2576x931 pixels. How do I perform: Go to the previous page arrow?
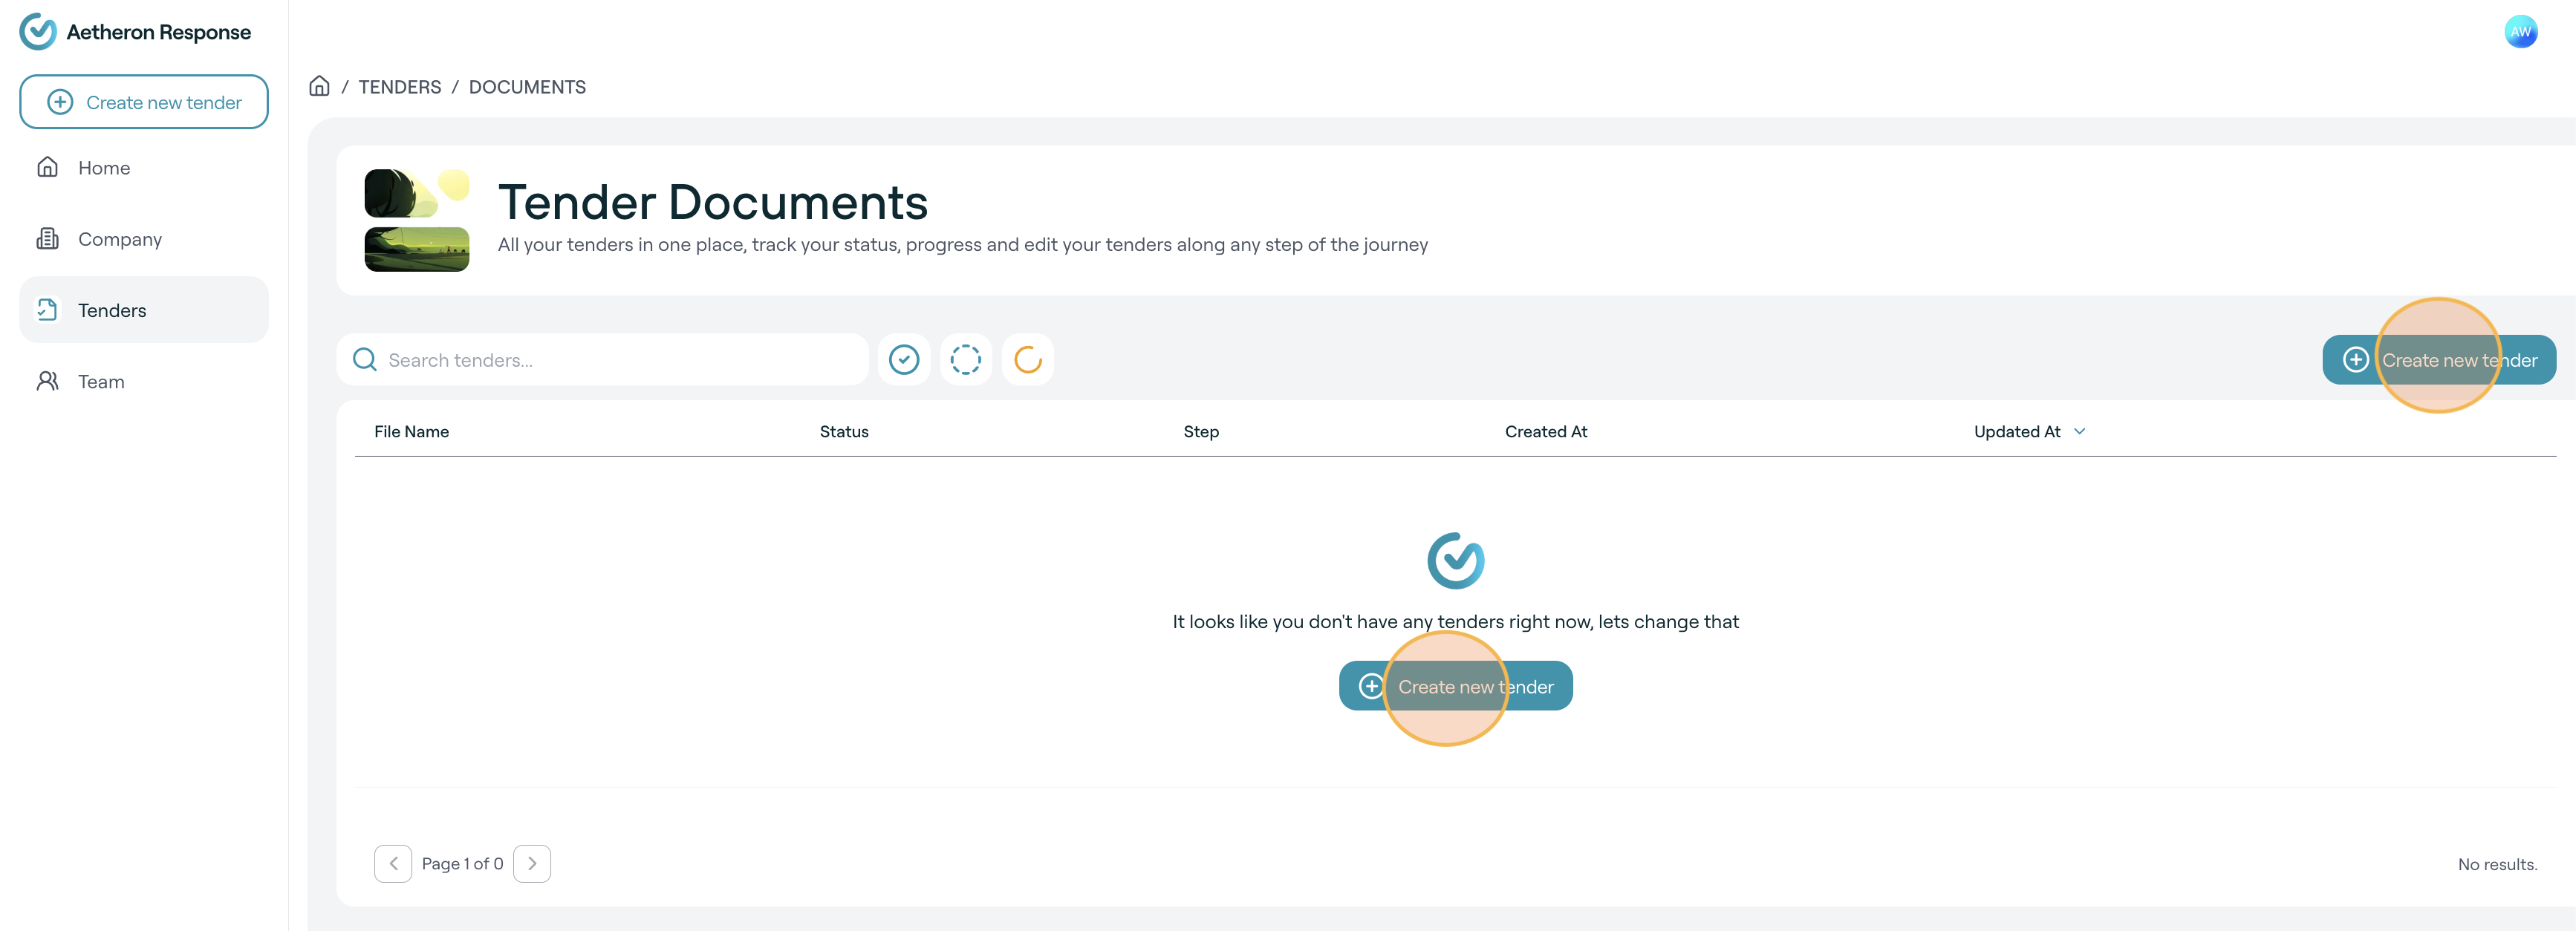[x=393, y=863]
